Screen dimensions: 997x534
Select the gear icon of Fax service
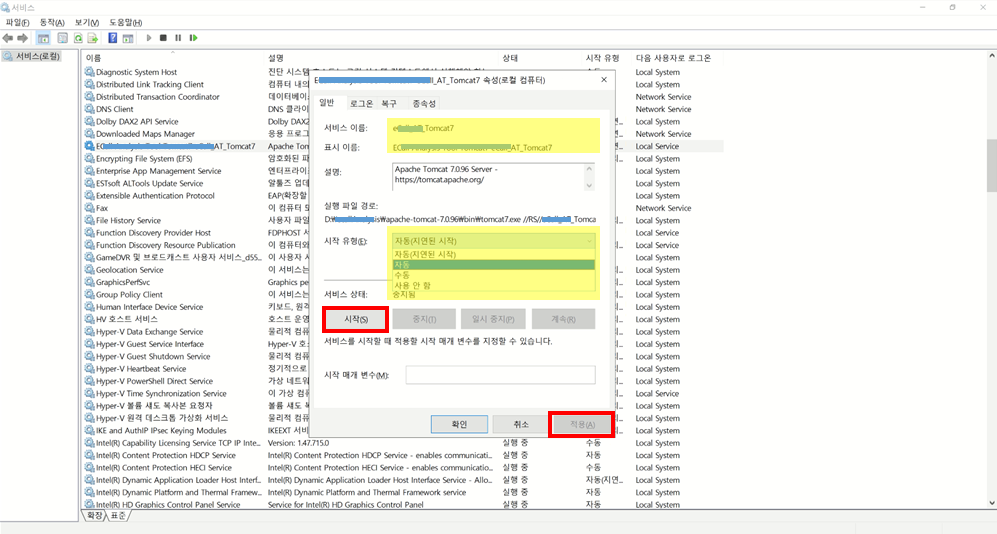pyautogui.click(x=90, y=208)
